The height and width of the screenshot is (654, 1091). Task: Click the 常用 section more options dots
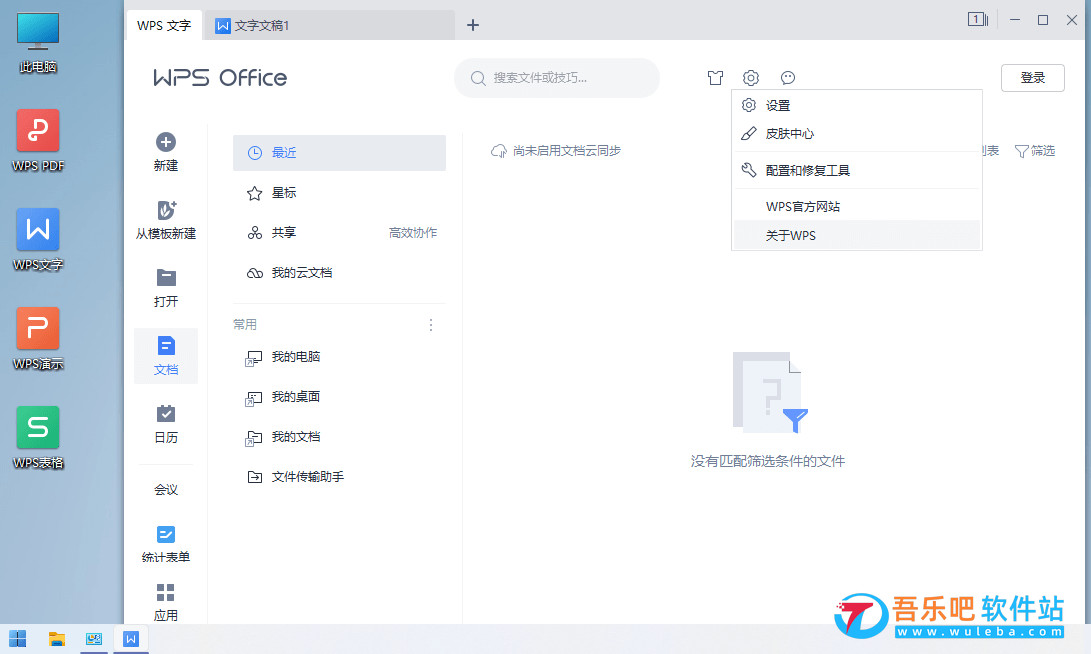tap(431, 325)
